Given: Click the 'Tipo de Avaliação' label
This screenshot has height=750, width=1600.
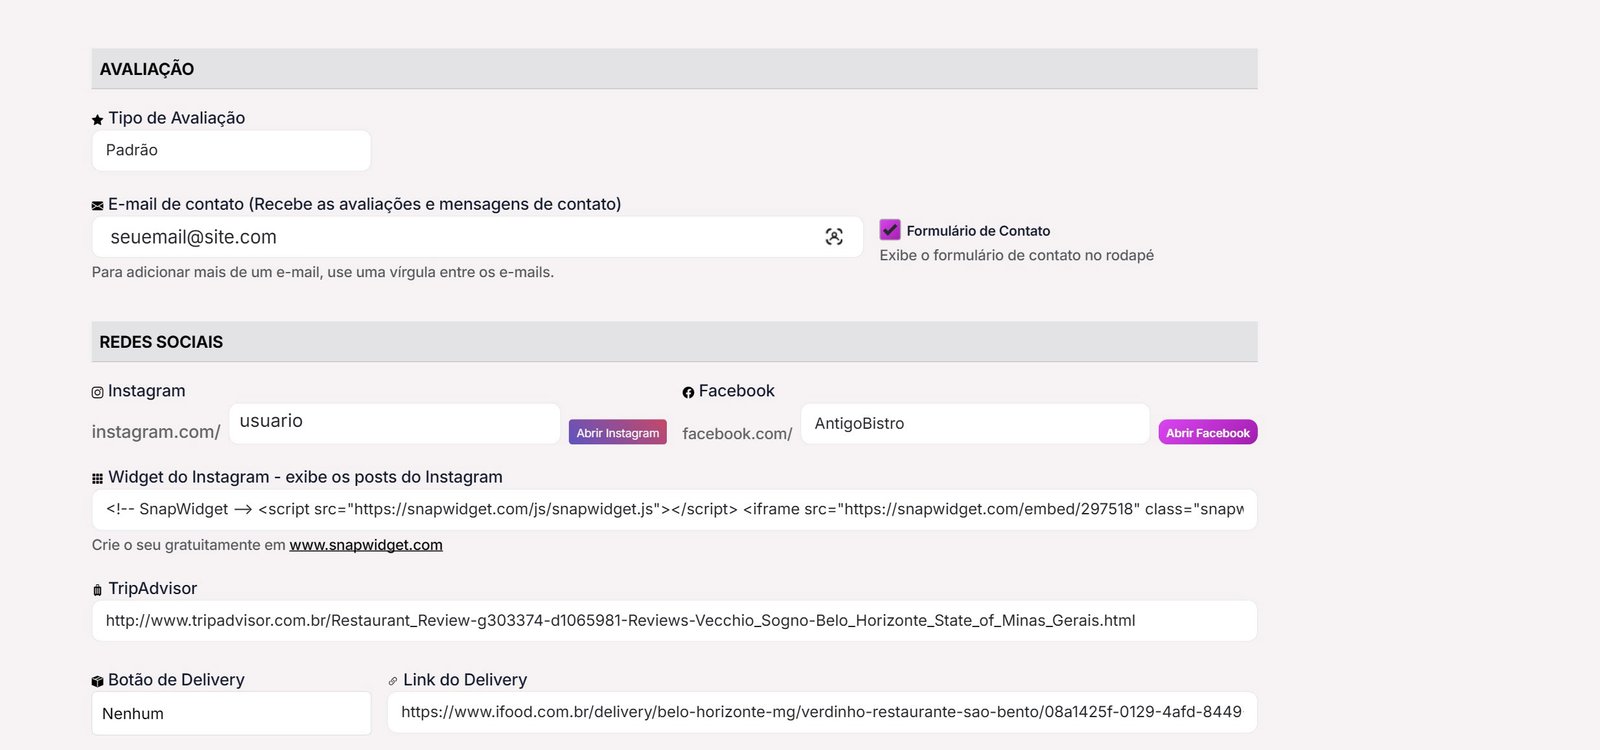Looking at the screenshot, I should click(177, 118).
